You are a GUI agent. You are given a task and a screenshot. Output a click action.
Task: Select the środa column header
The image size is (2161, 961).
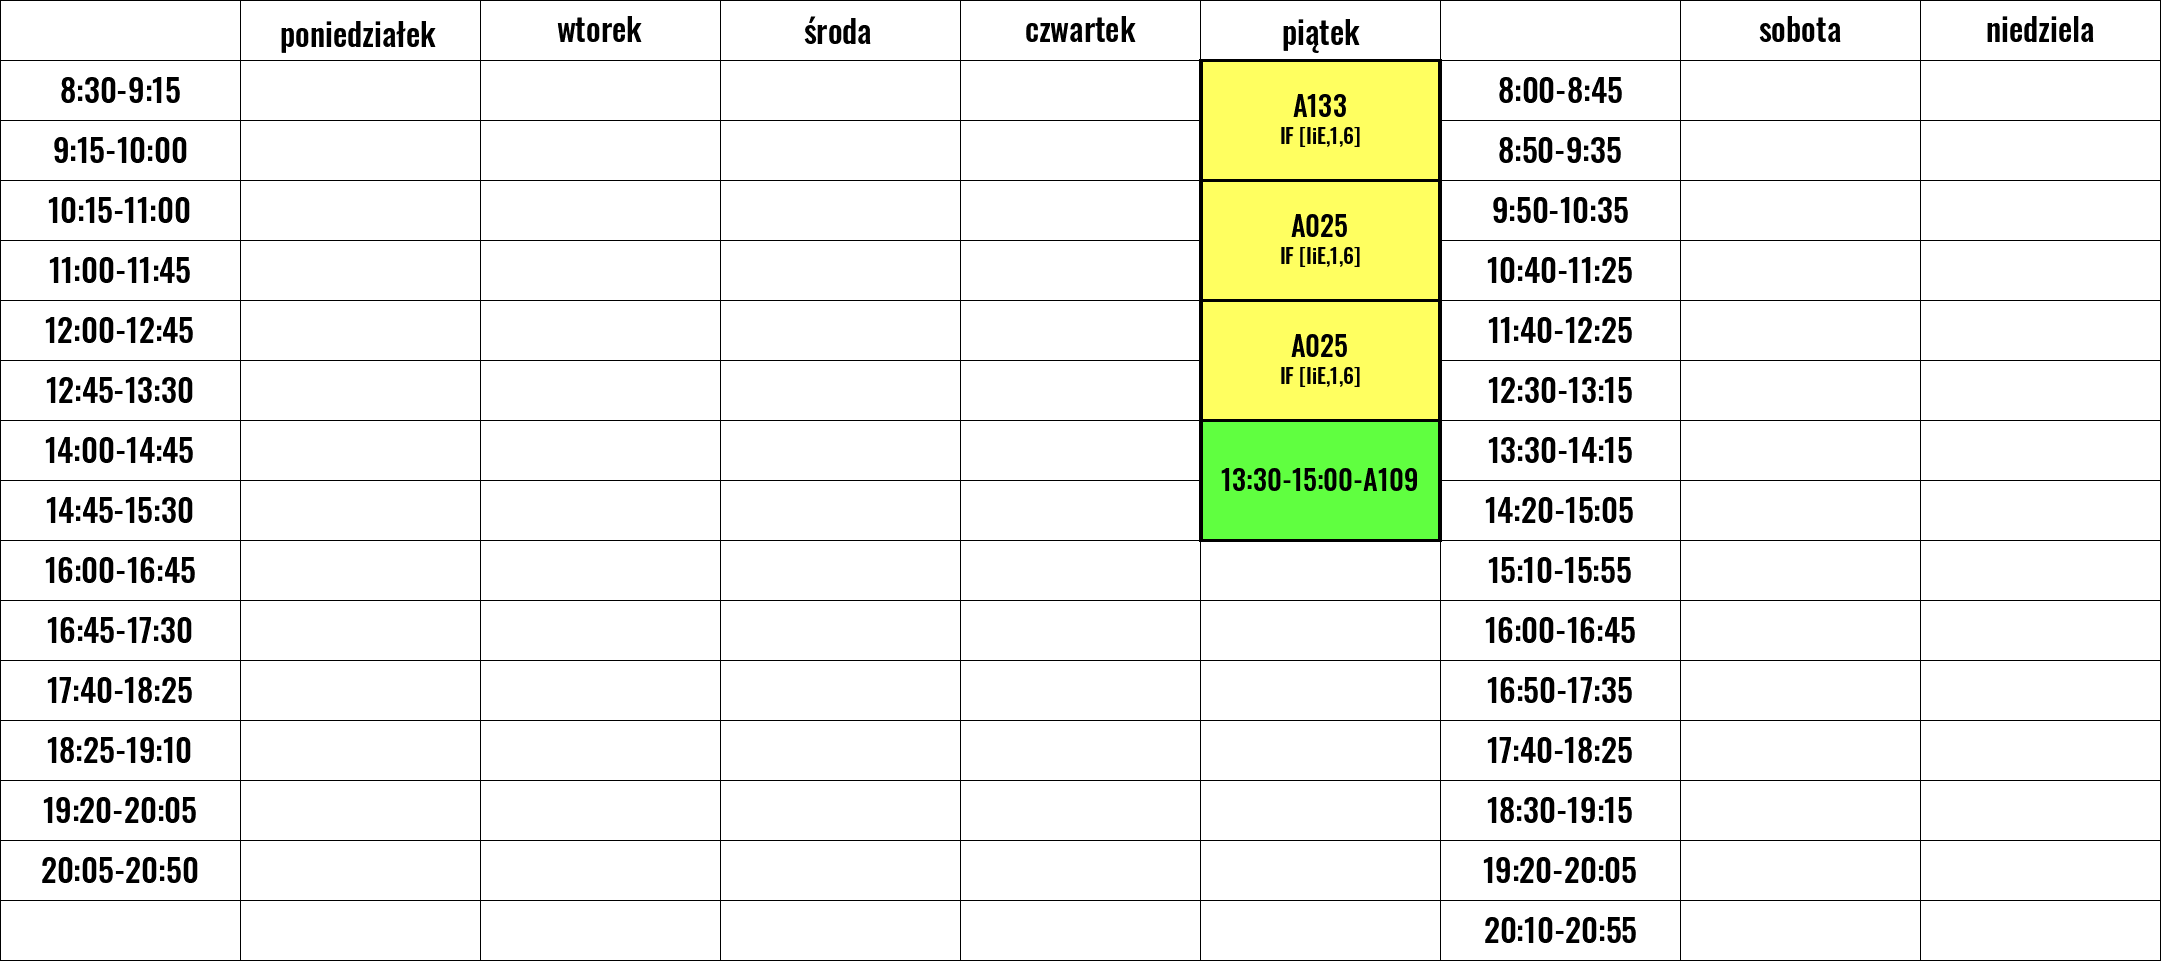pos(840,31)
